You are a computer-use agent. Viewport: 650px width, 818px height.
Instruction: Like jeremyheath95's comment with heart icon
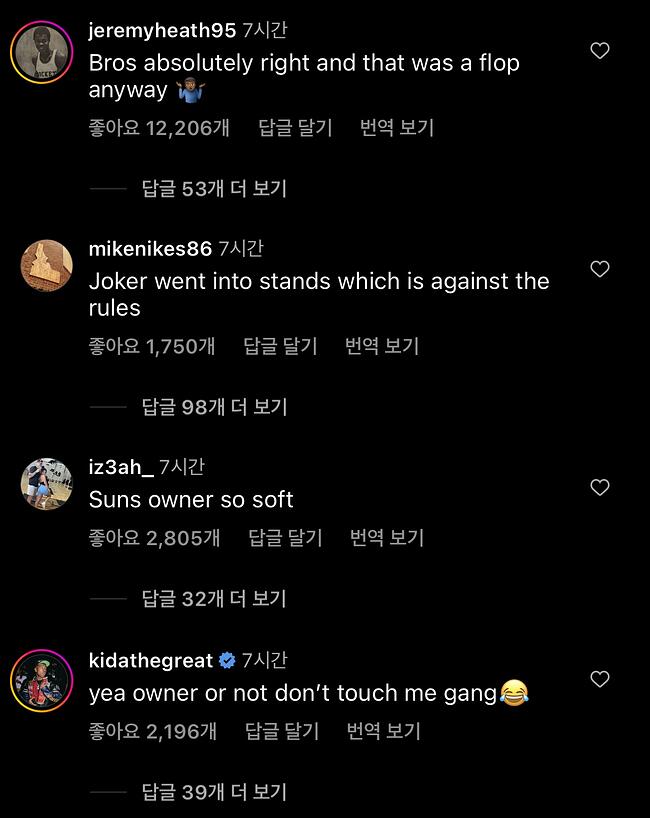(600, 51)
